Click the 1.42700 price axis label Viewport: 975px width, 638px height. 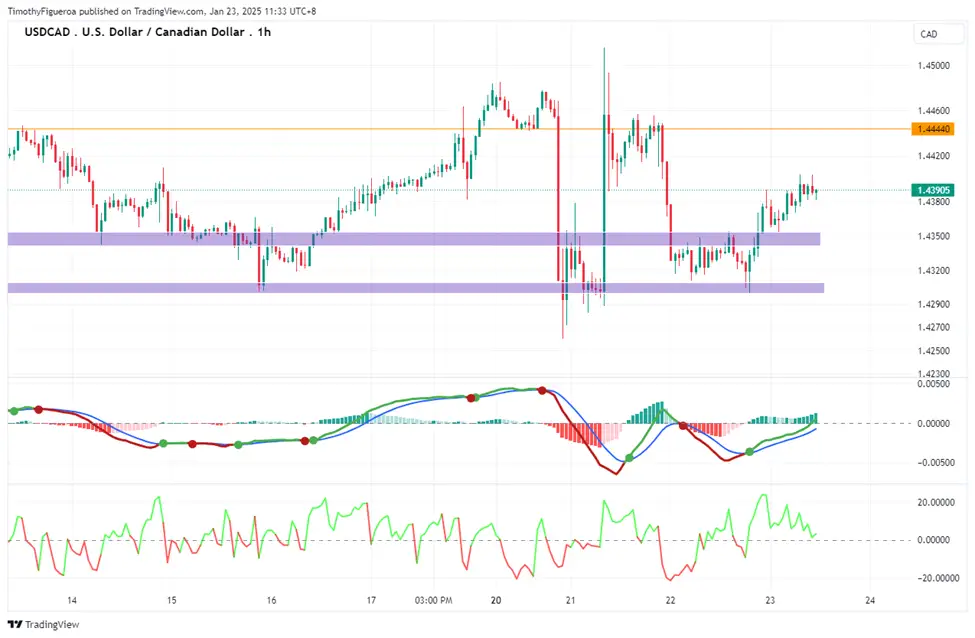(933, 327)
